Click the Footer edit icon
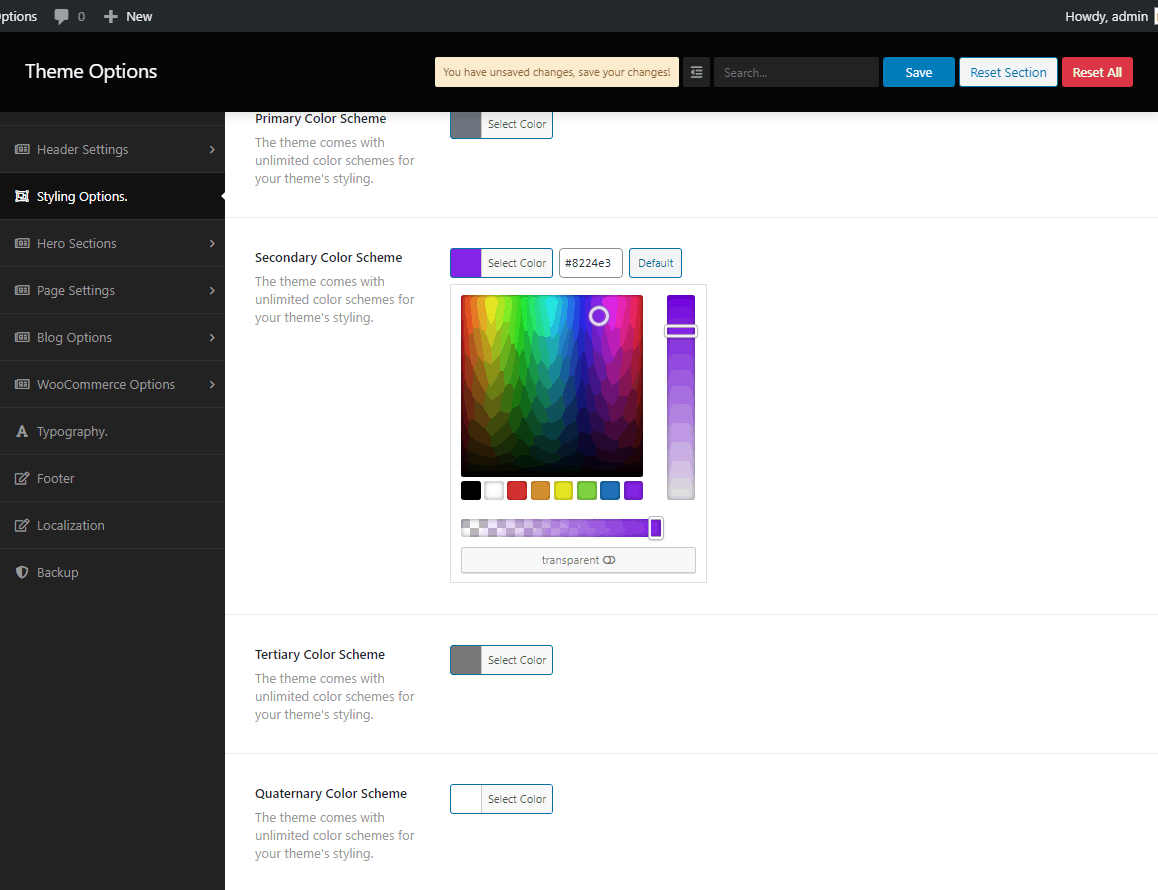1158x890 pixels. [x=22, y=478]
